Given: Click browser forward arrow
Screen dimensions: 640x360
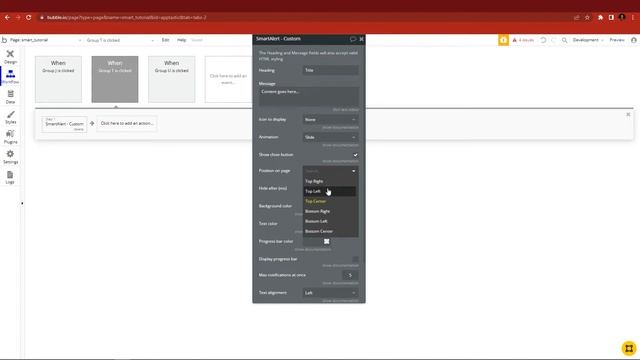Looking at the screenshot, I should pos(18,18).
